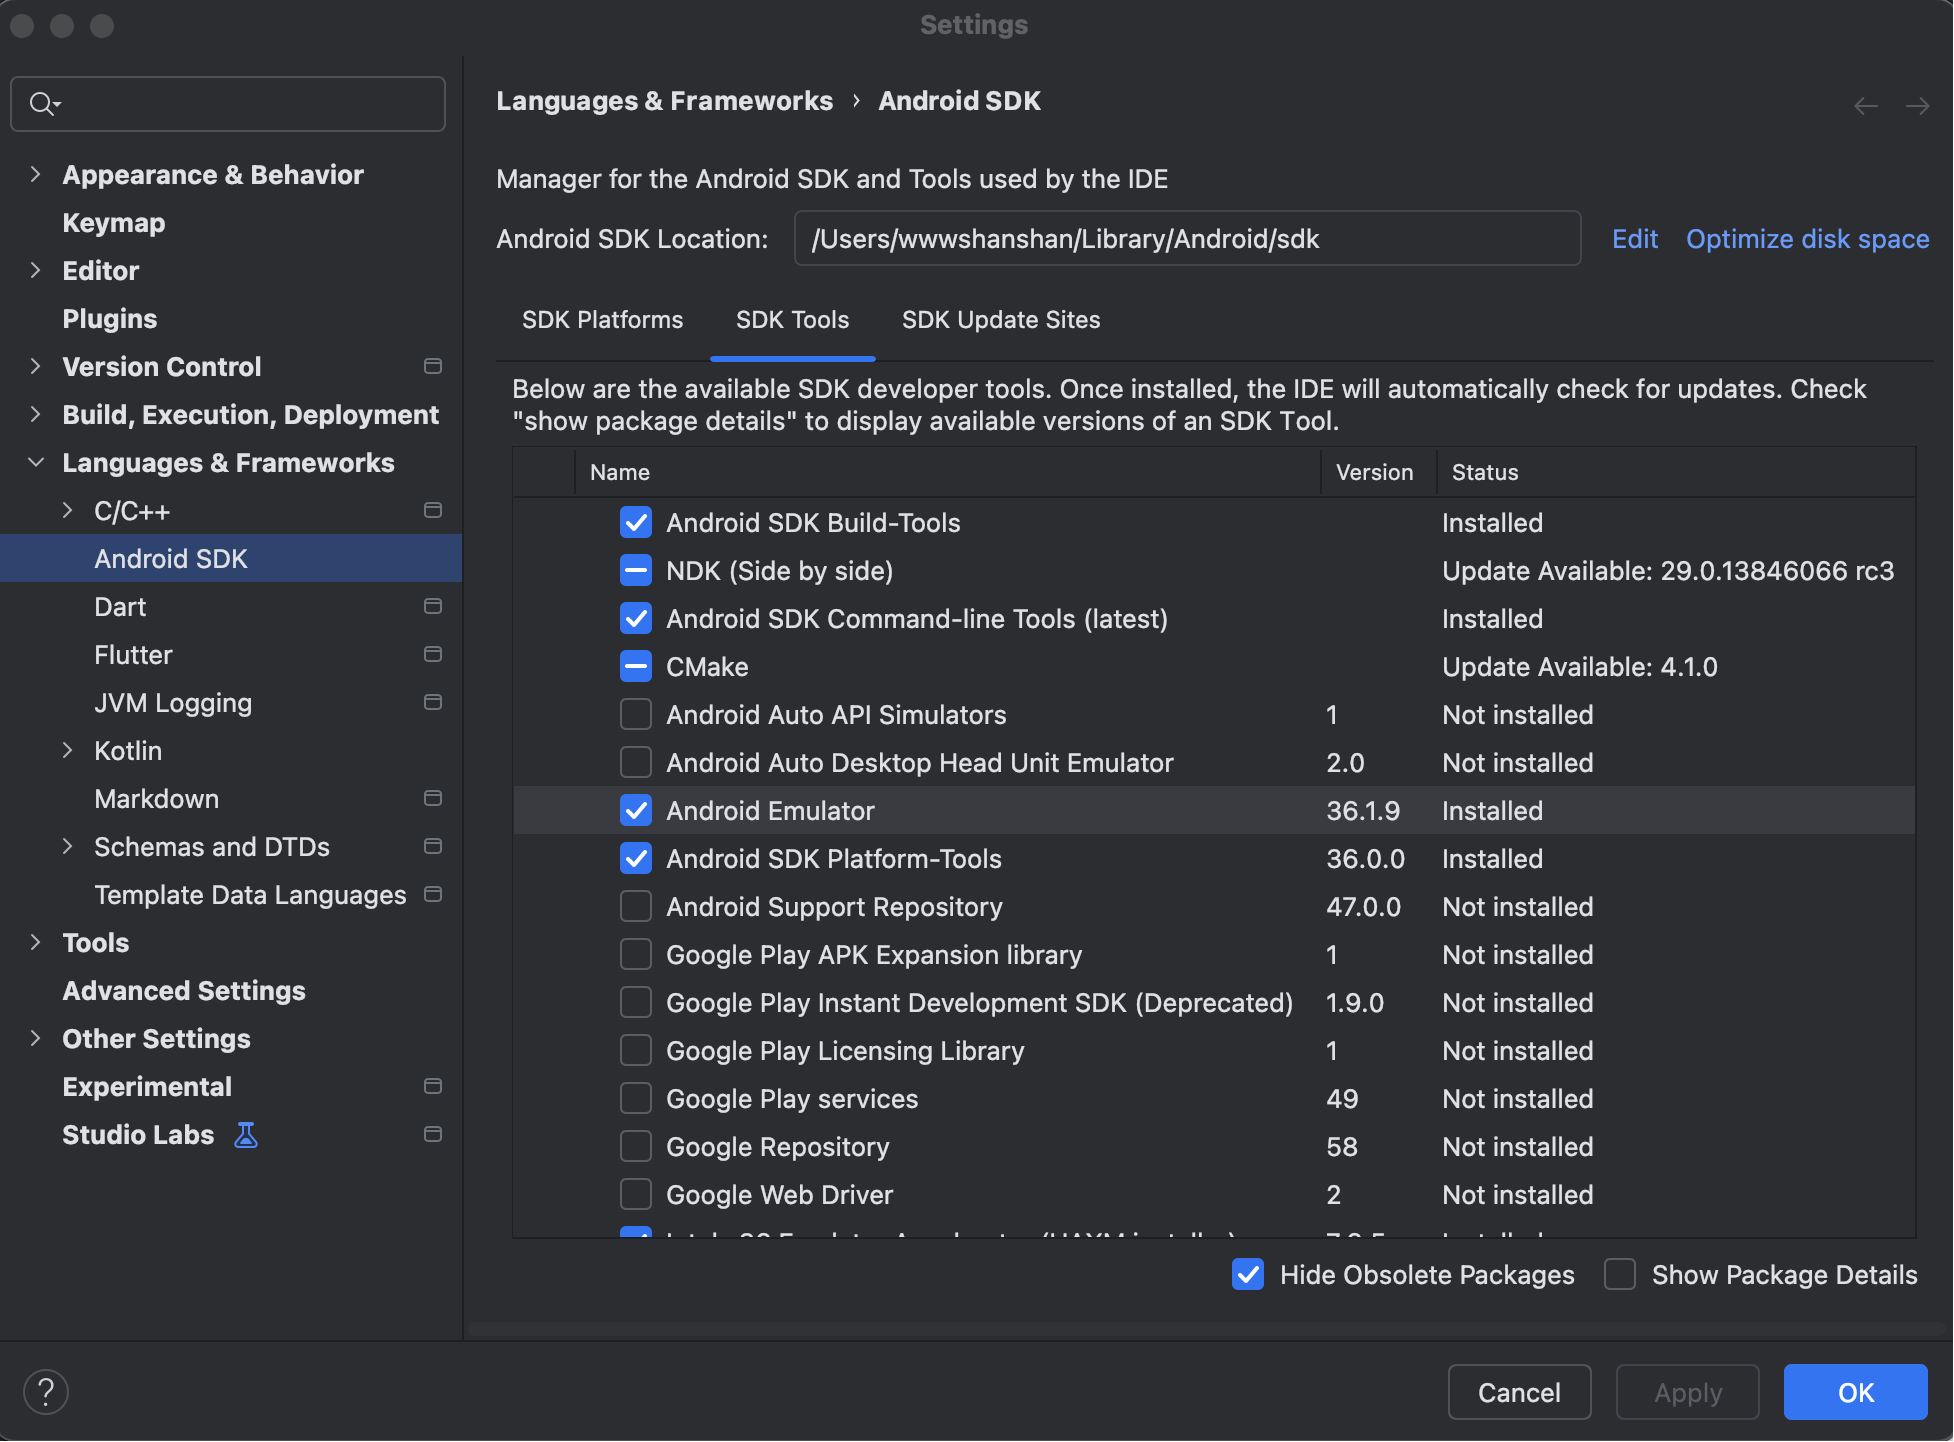Click the Cancel button
This screenshot has width=1954, height=1442.
tap(1519, 1392)
